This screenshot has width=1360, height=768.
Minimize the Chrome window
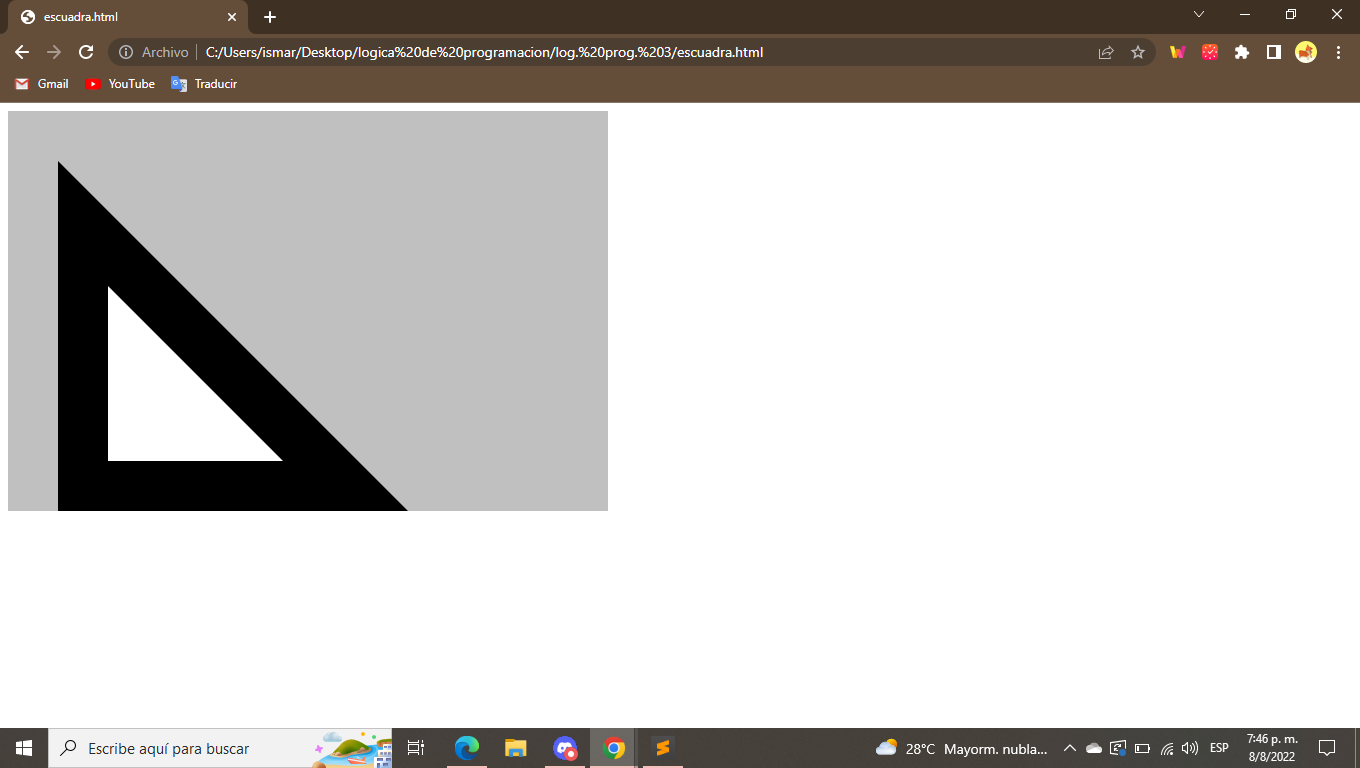click(x=1245, y=15)
